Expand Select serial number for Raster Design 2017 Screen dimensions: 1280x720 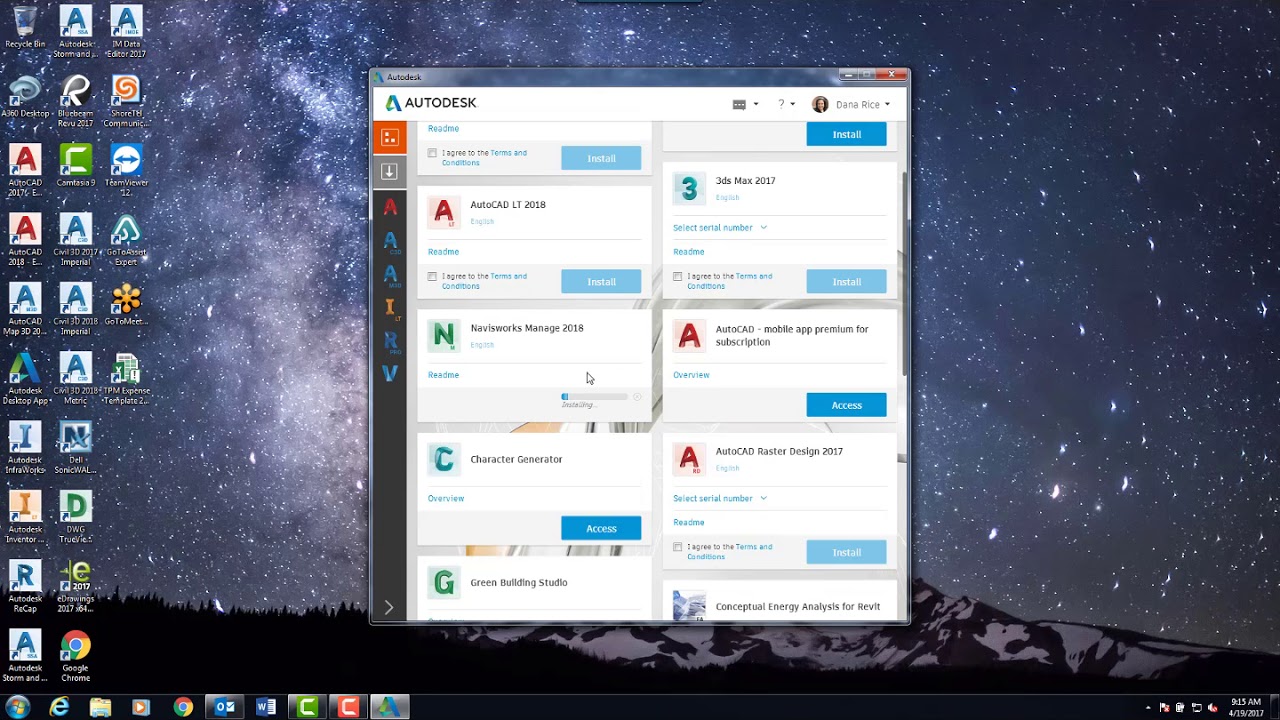pyautogui.click(x=720, y=498)
